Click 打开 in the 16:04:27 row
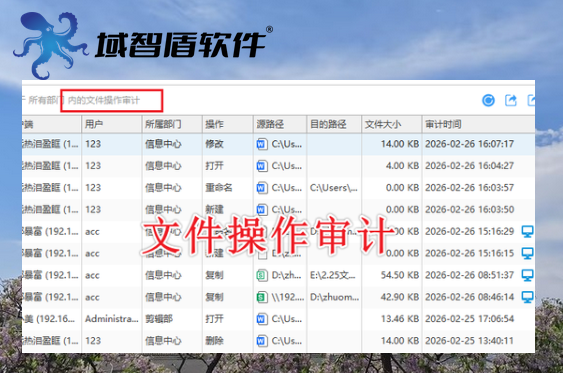 point(214,166)
